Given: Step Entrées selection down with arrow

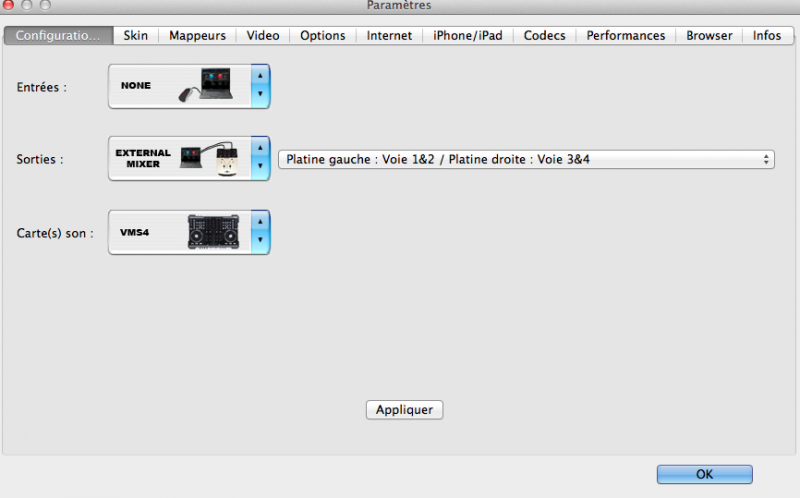Looking at the screenshot, I should pos(260,94).
